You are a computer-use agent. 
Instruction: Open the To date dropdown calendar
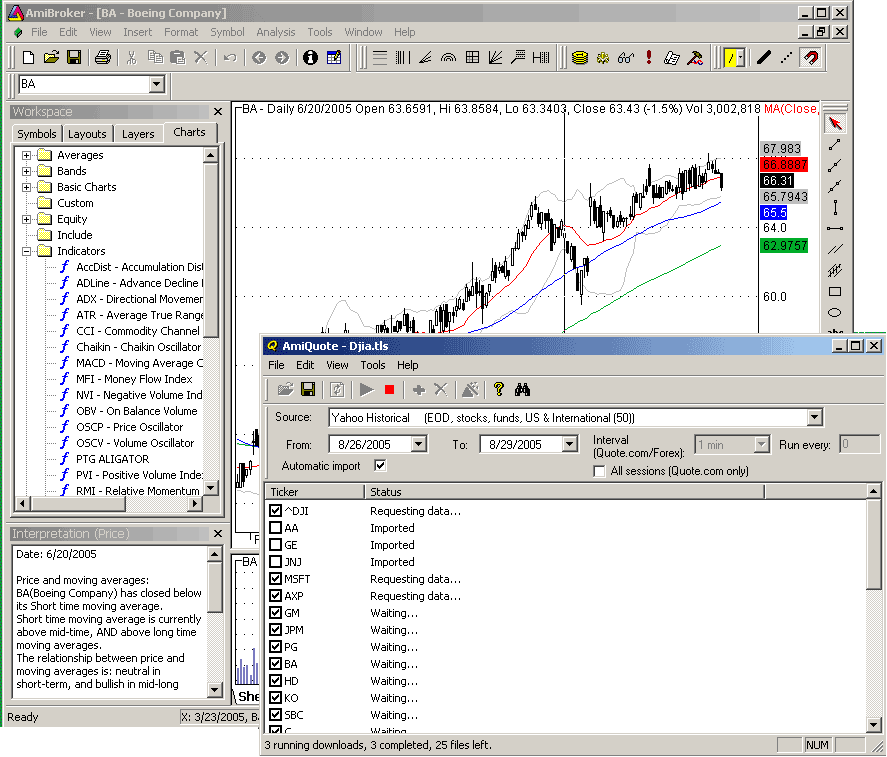[570, 444]
